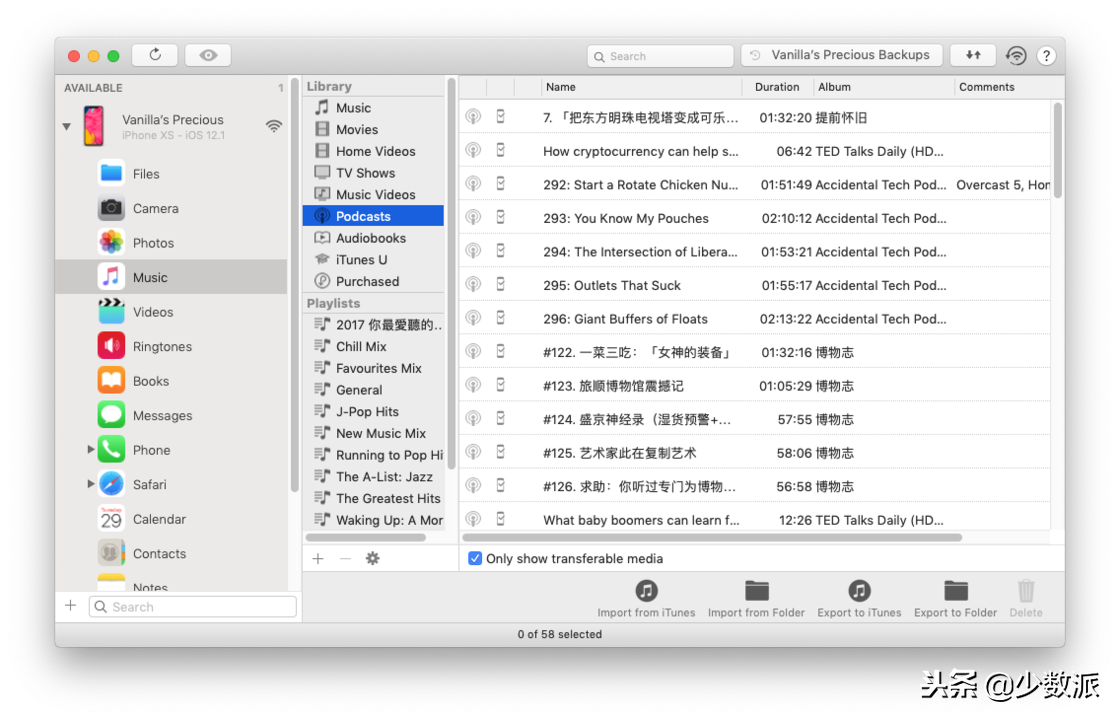Select Podcasts in the Library list

(374, 216)
